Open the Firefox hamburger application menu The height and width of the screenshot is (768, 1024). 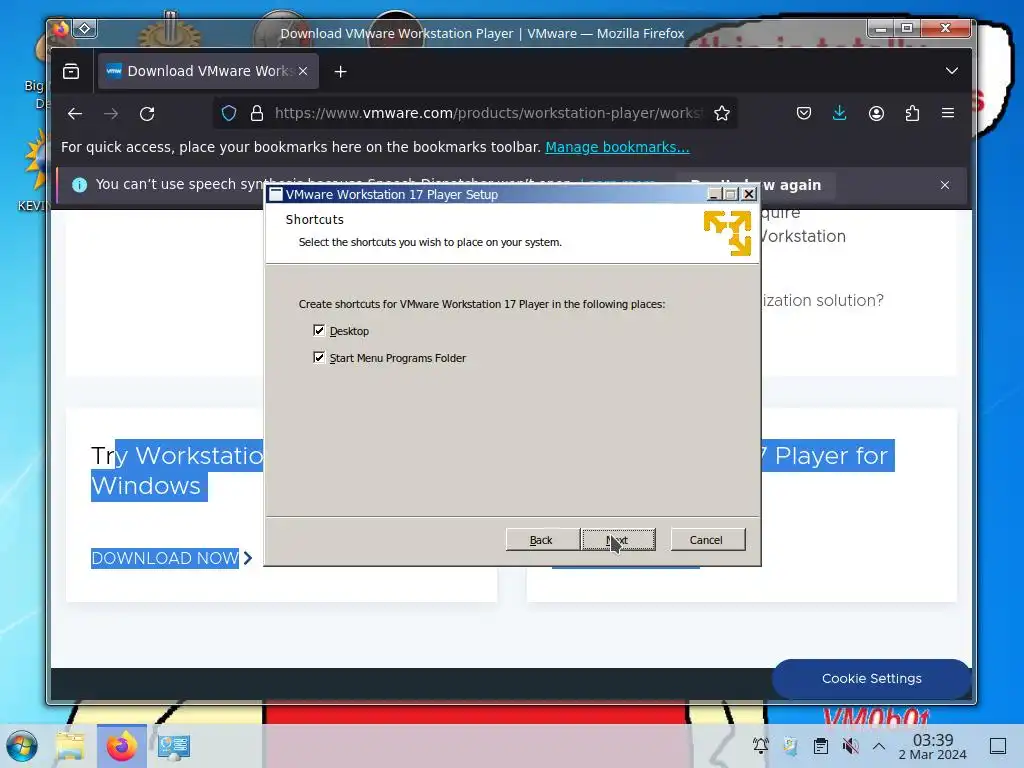pyautogui.click(x=948, y=114)
